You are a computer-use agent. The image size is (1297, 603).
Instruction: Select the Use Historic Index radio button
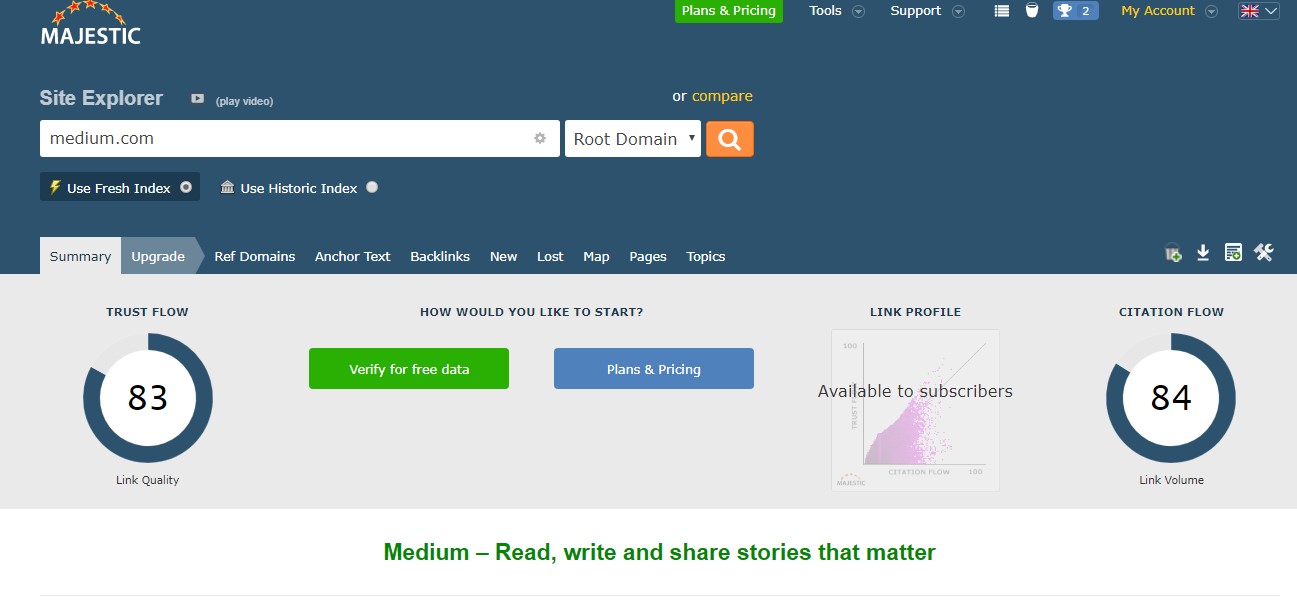[372, 187]
